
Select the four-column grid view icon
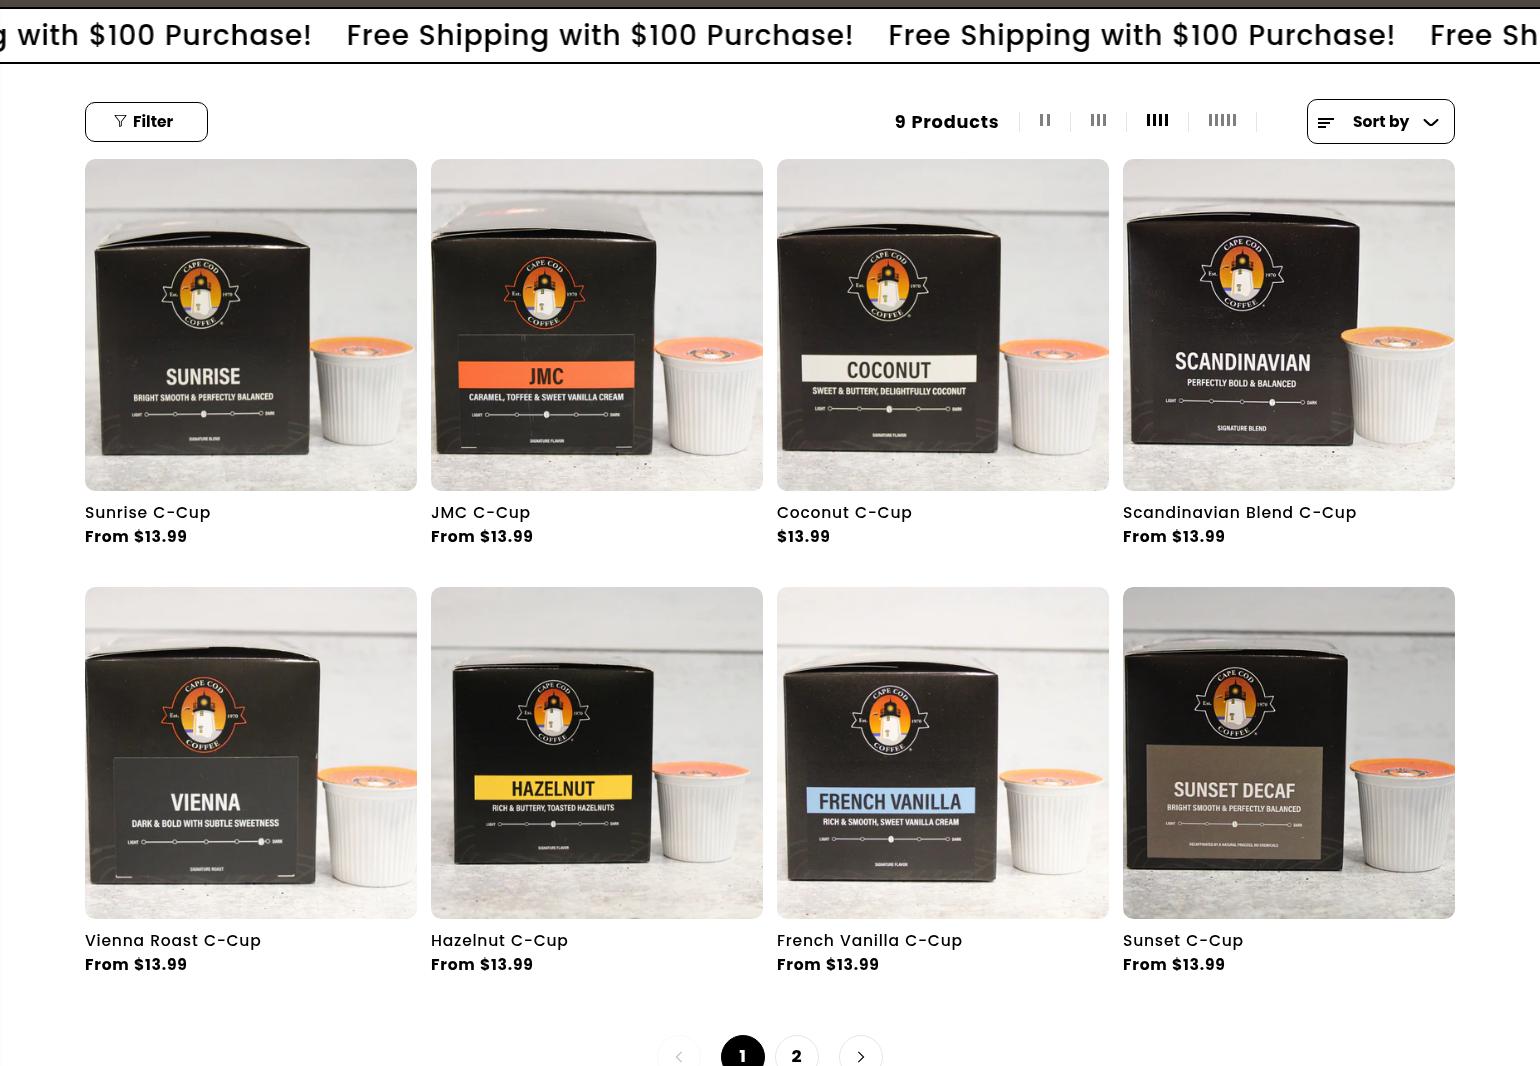[1157, 121]
